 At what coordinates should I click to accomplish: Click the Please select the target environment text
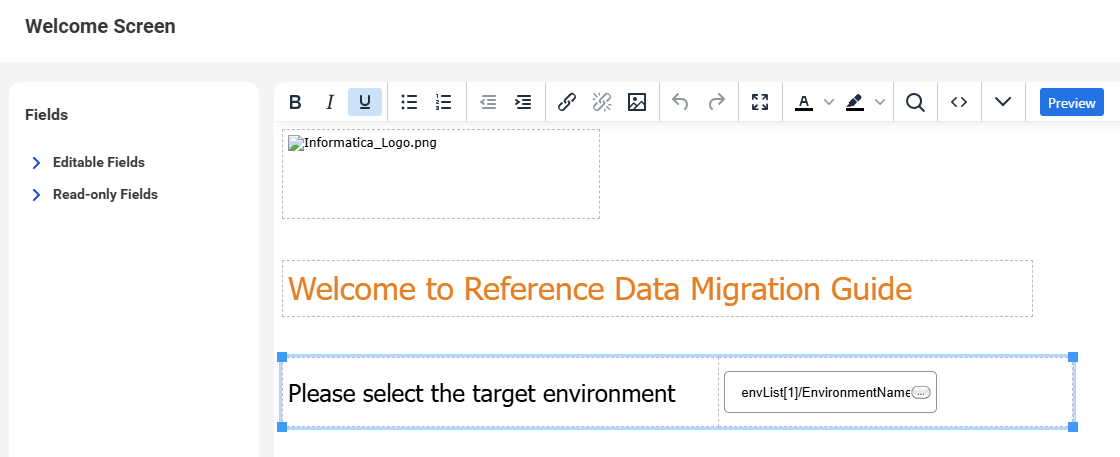pos(481,393)
